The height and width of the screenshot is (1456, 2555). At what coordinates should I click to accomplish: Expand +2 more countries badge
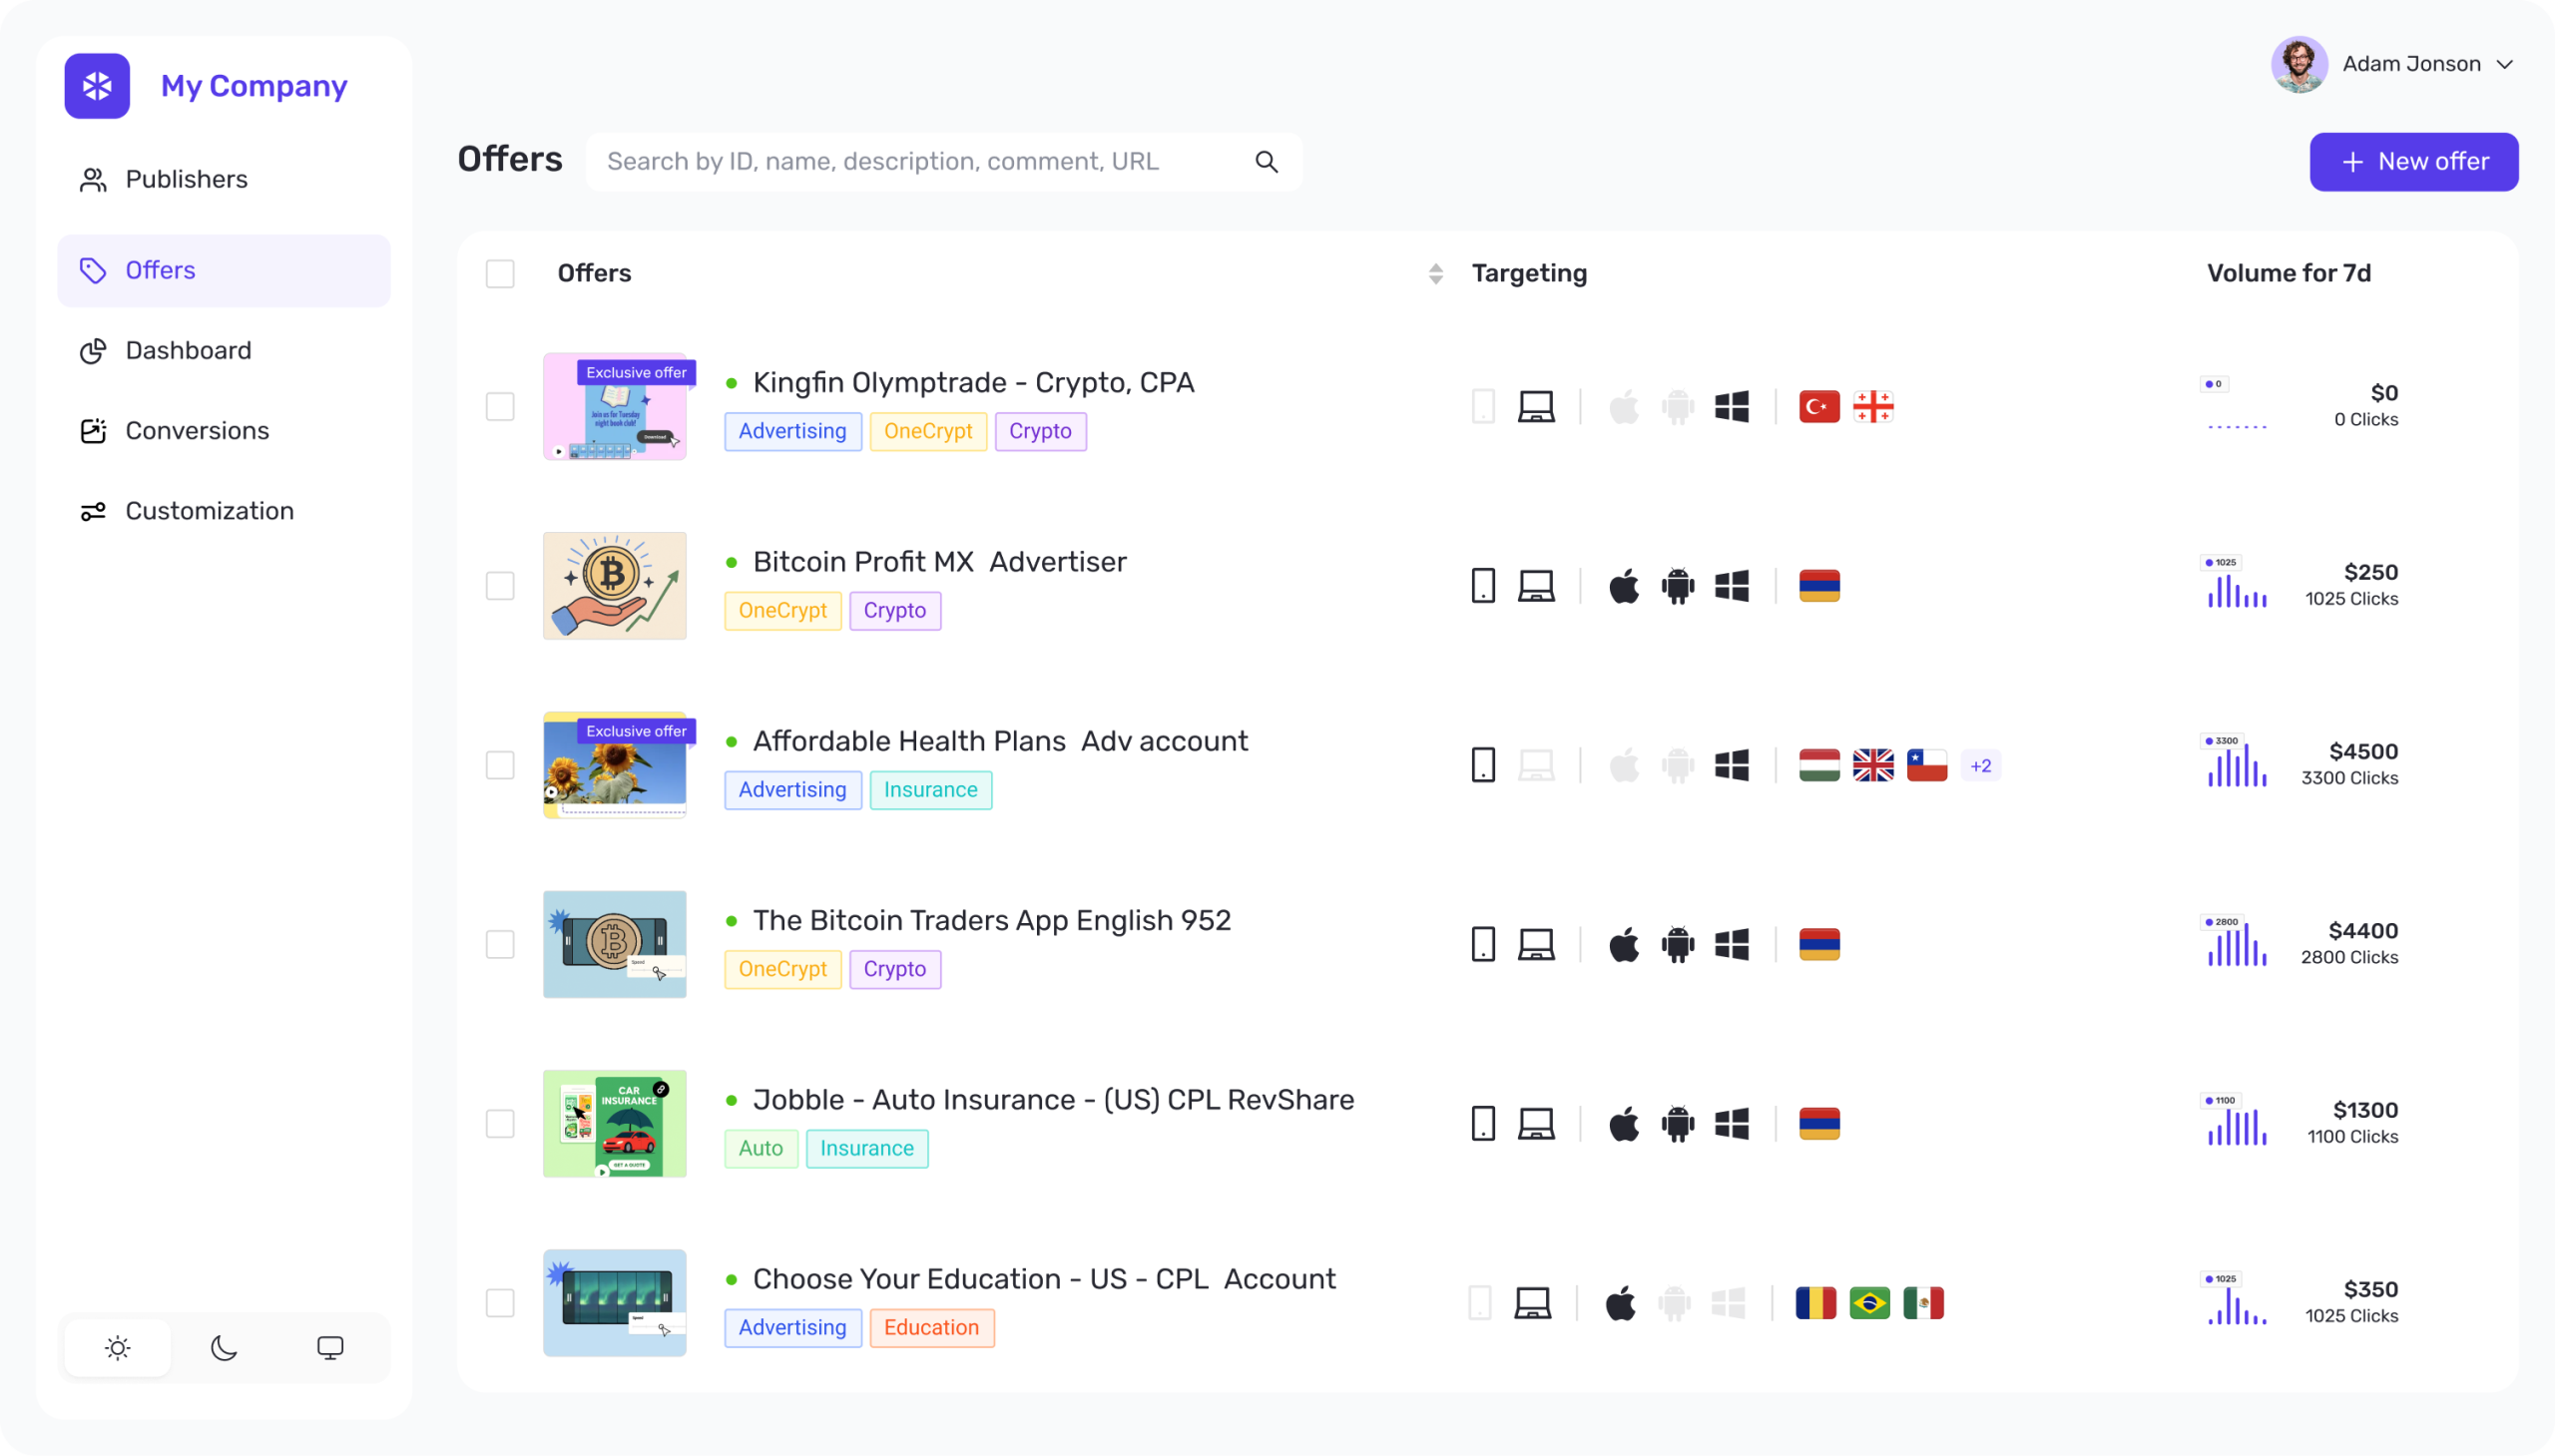1980,766
